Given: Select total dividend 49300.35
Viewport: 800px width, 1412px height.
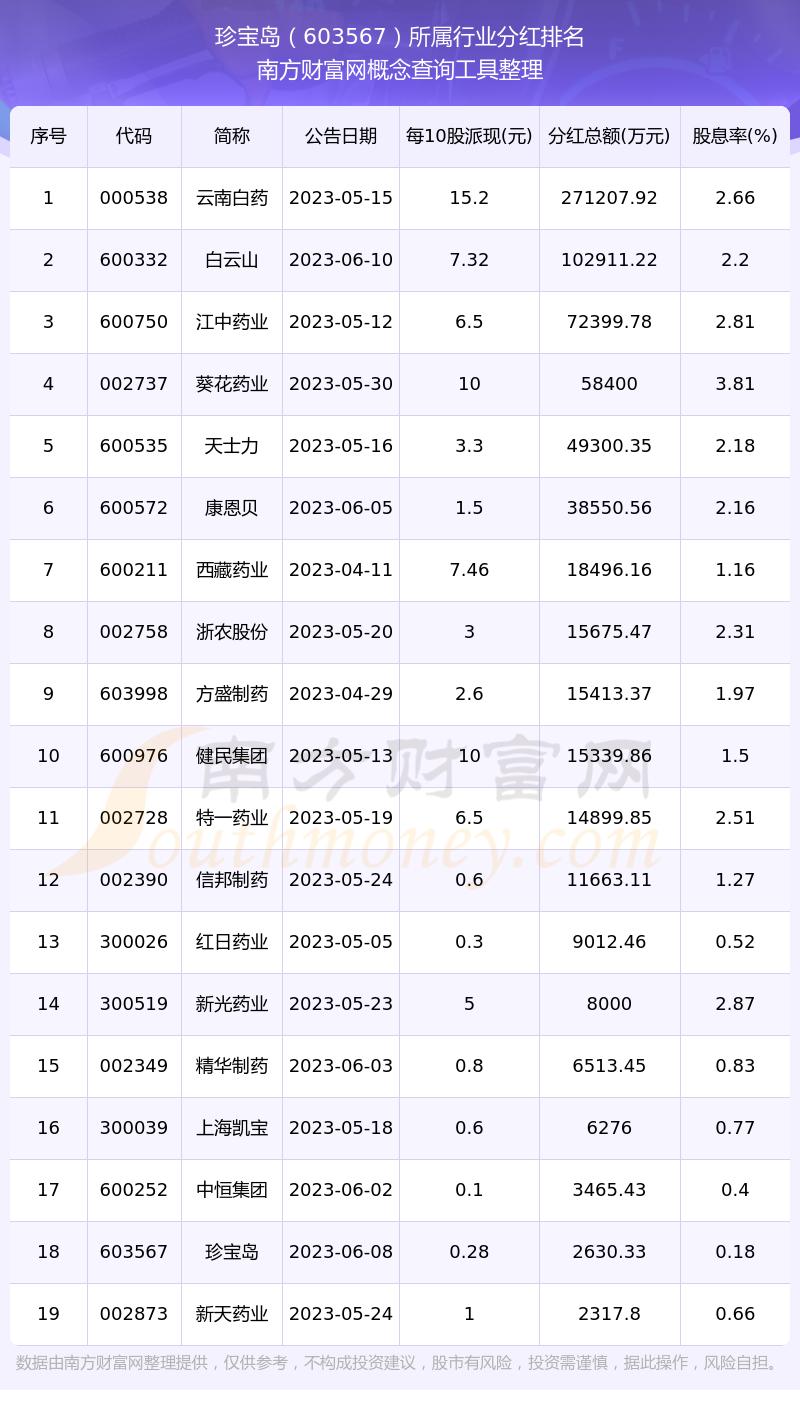Looking at the screenshot, I should pos(610,446).
